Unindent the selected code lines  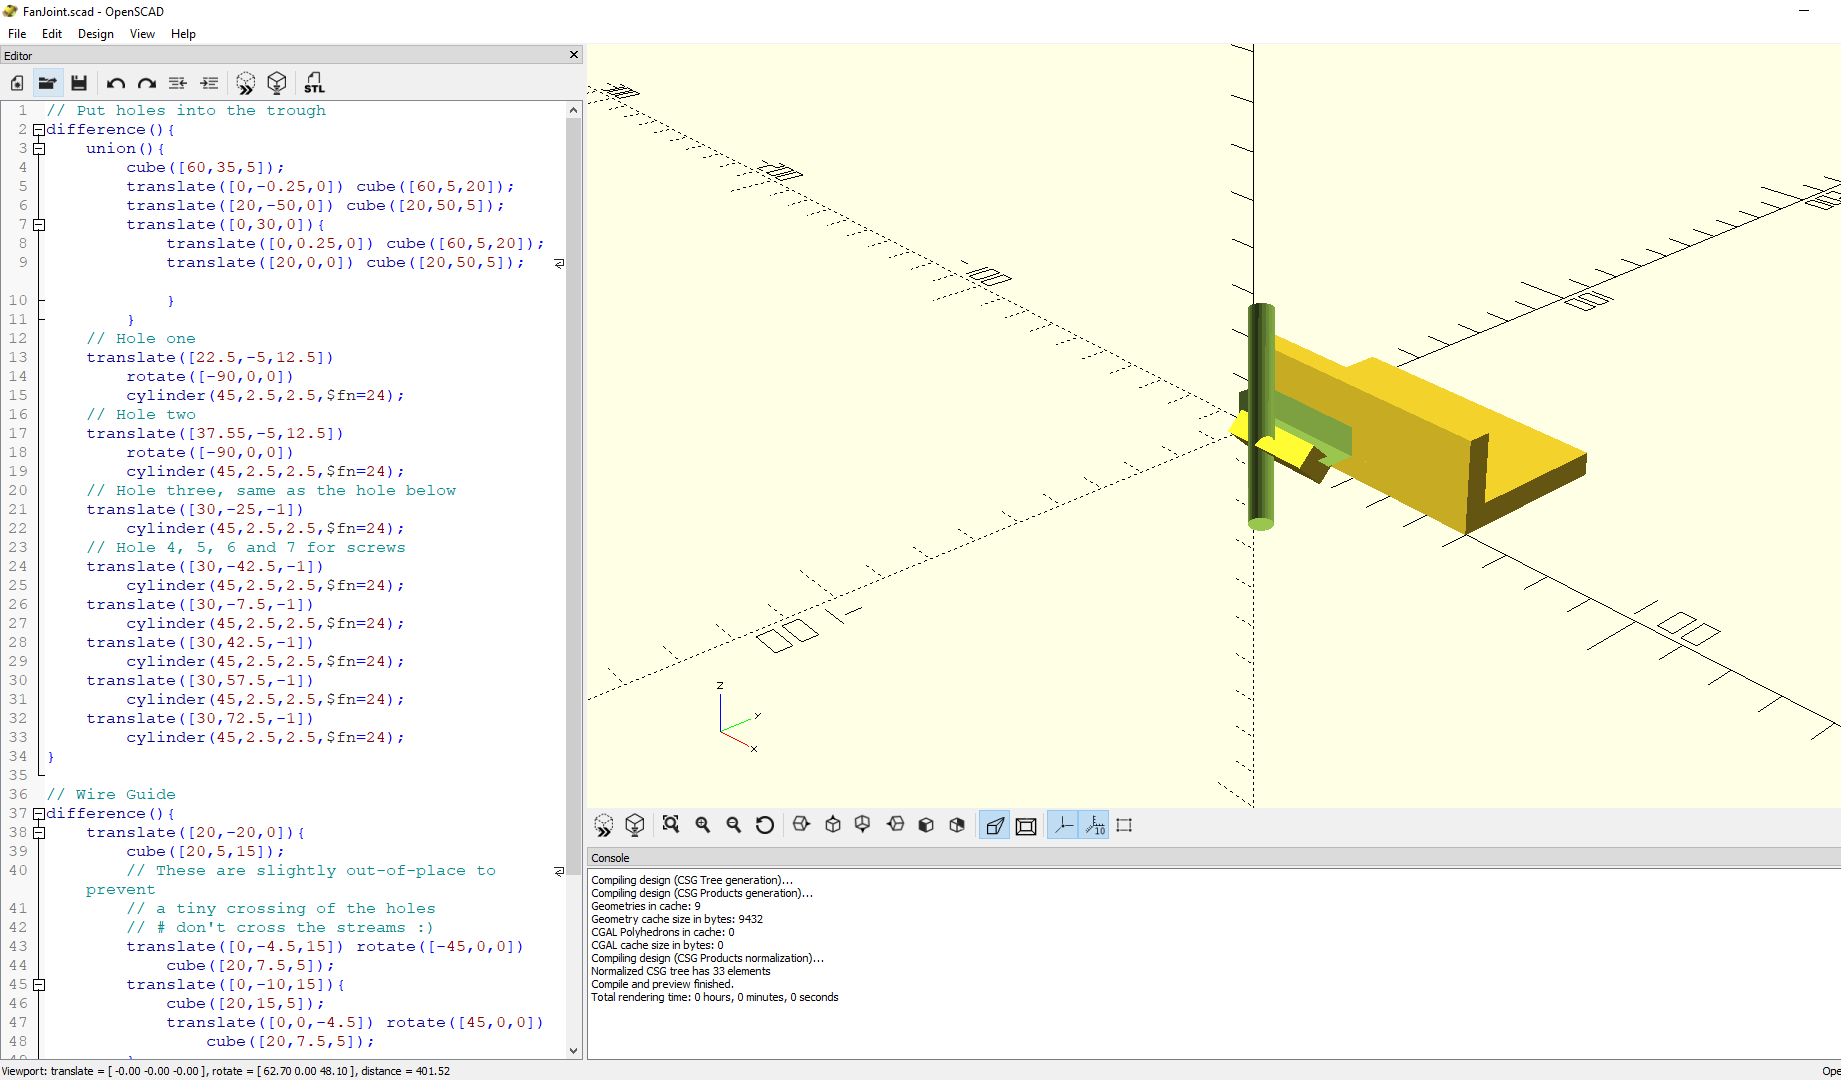178,83
